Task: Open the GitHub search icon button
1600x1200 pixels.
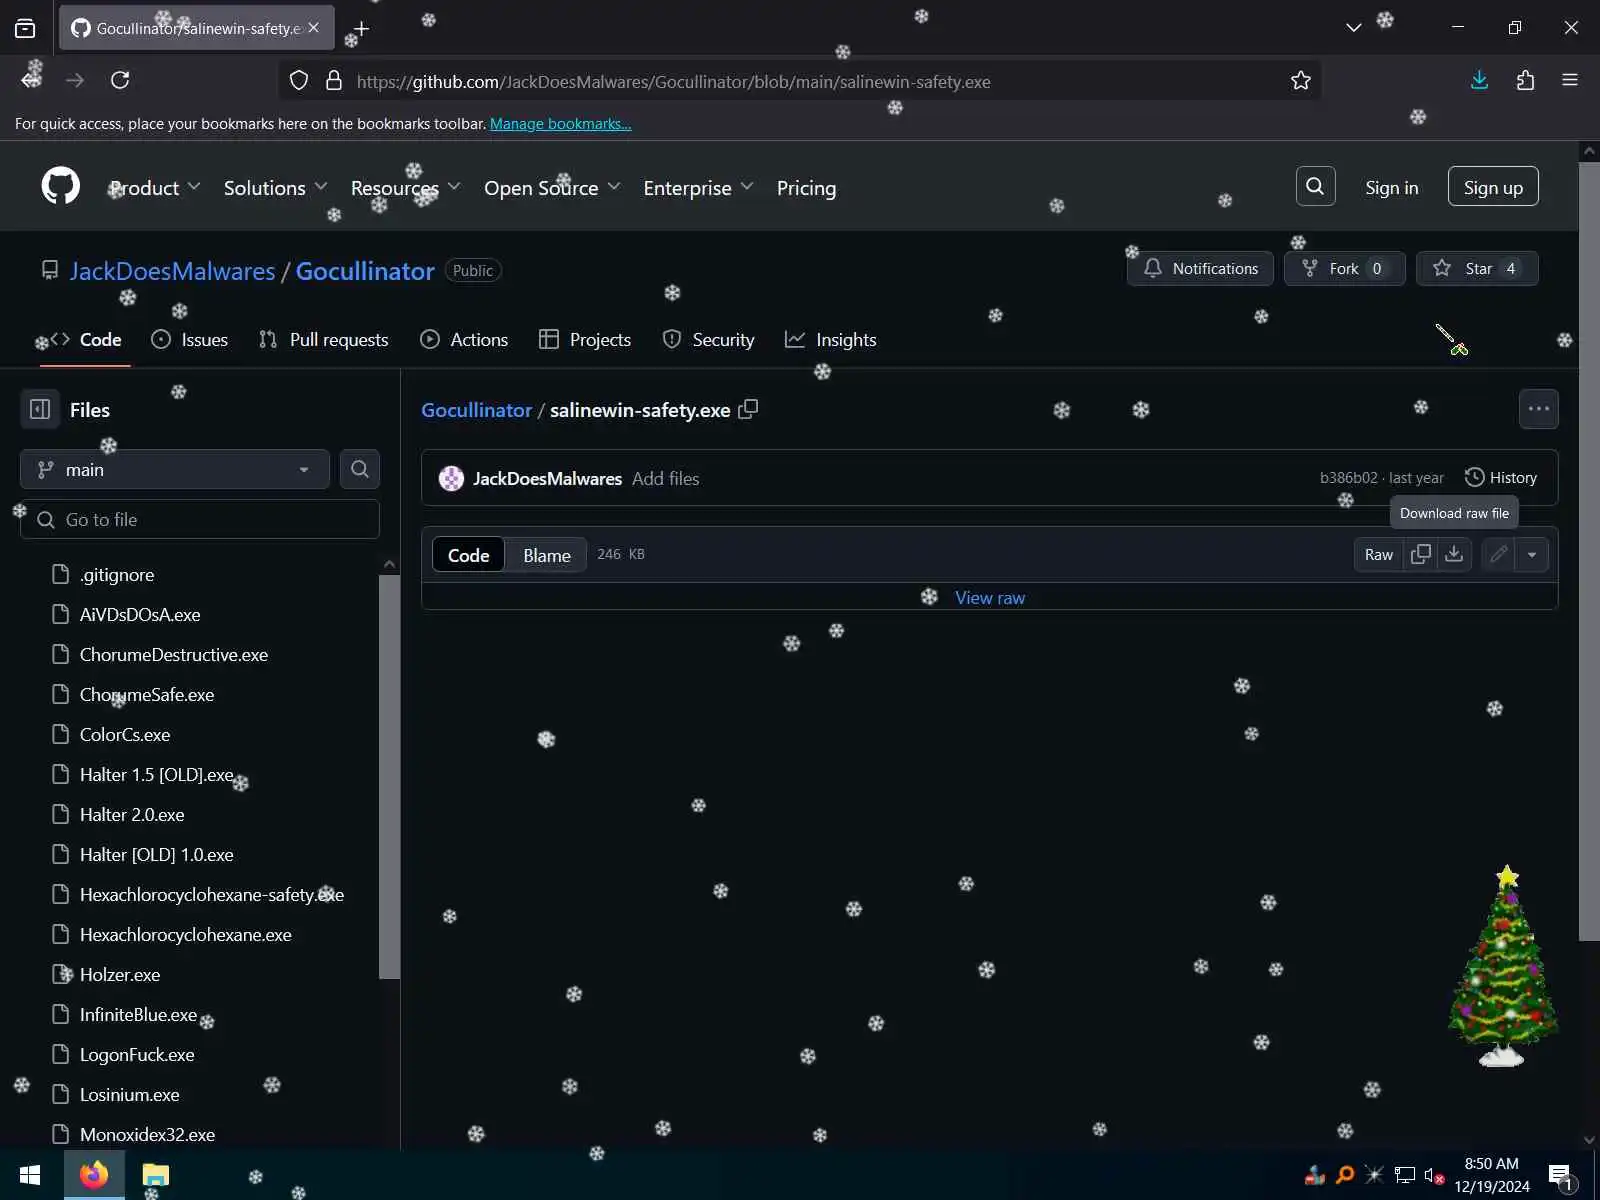Action: click(x=1315, y=186)
